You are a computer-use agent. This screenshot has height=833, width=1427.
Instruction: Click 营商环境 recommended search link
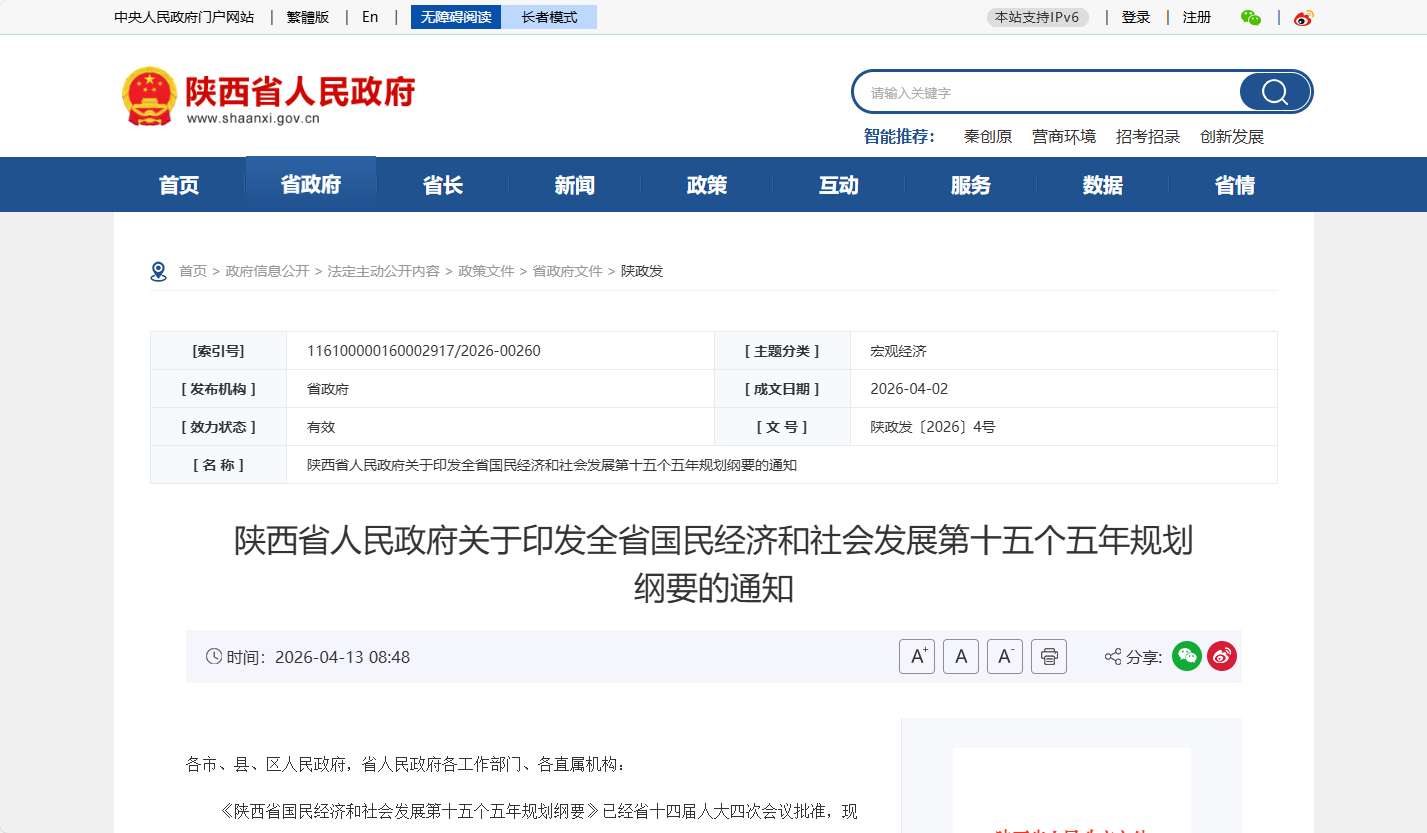coord(1064,137)
